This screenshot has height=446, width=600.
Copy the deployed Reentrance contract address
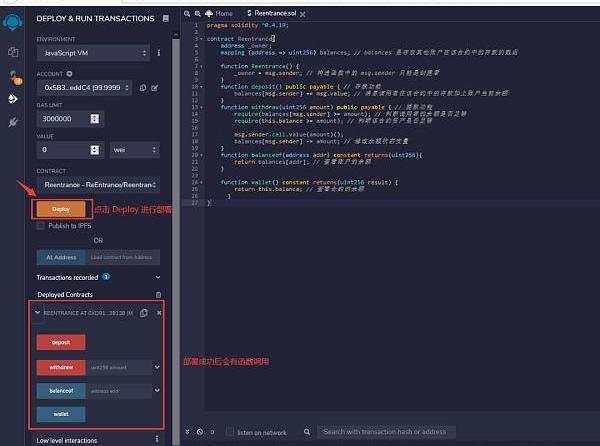coord(144,313)
